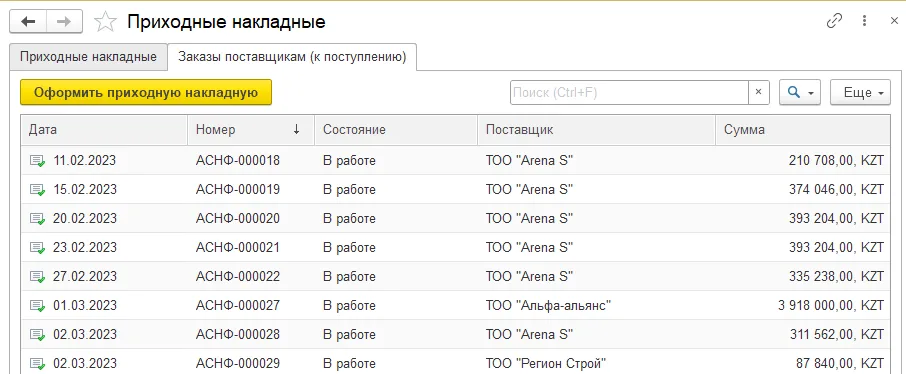Screen dimensions: 906x374
Task: Click В работе status in АСНФ-000029 row
Action: tap(349, 363)
